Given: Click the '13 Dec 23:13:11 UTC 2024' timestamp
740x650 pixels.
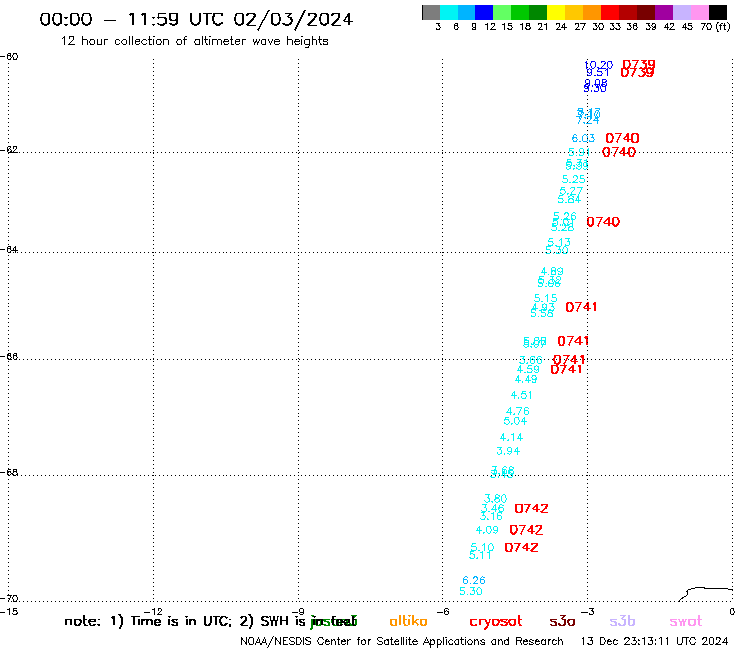Looking at the screenshot, I should point(654,642).
